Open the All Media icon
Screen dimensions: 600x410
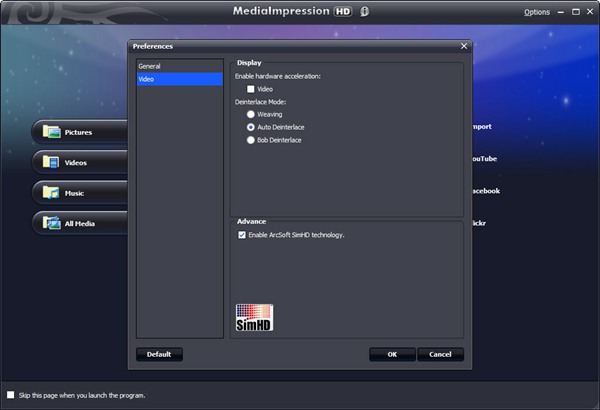point(51,223)
